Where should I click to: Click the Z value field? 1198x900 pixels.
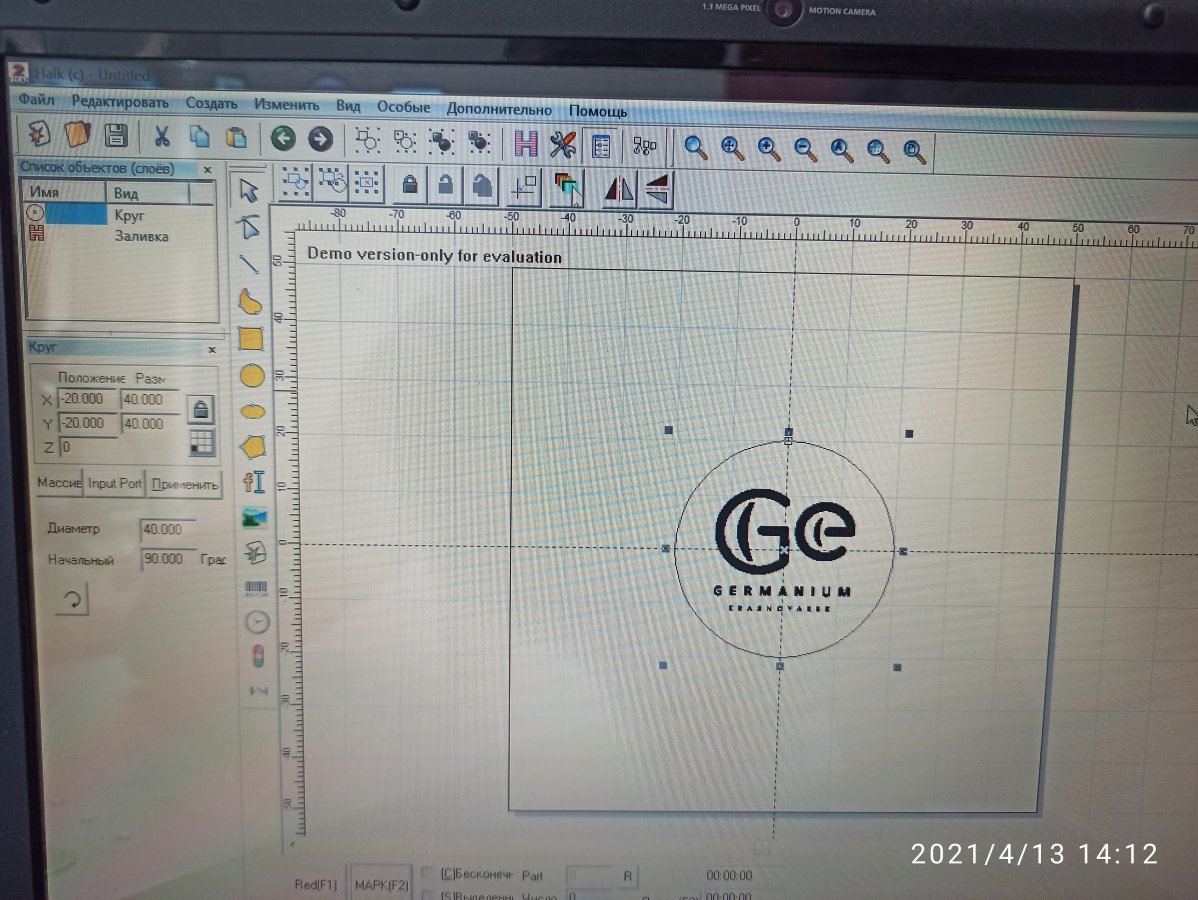click(x=89, y=447)
